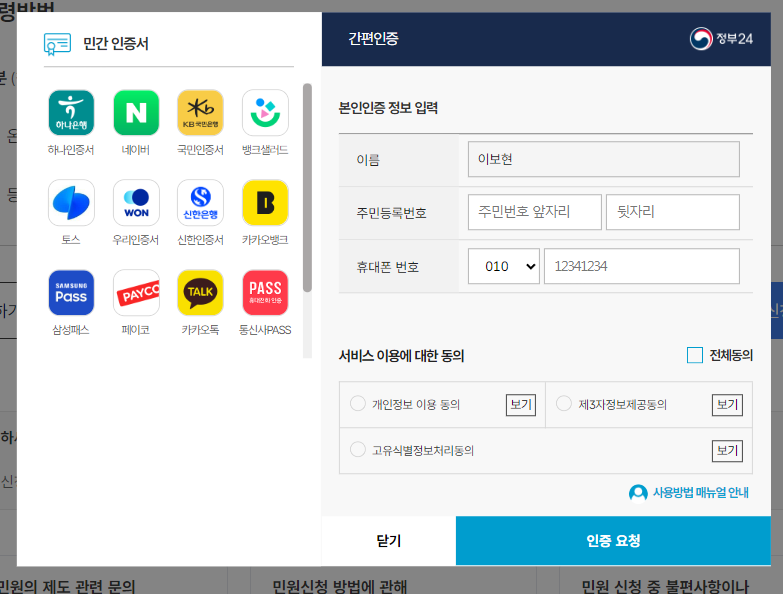This screenshot has width=783, height=594.
Task: Select the 고유식별정보처리동의 radio button
Action: click(358, 449)
